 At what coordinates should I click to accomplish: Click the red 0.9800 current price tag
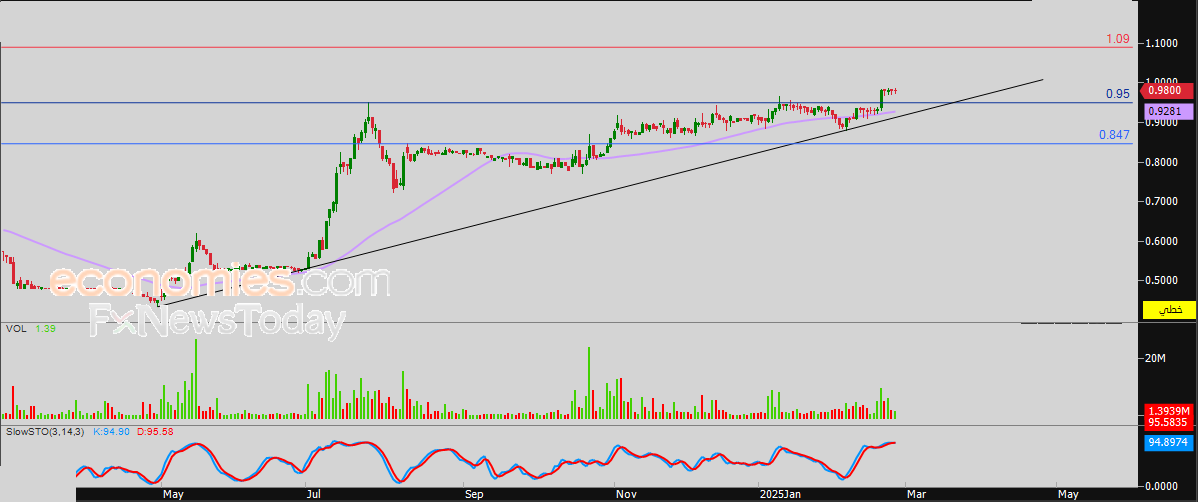click(x=1167, y=91)
